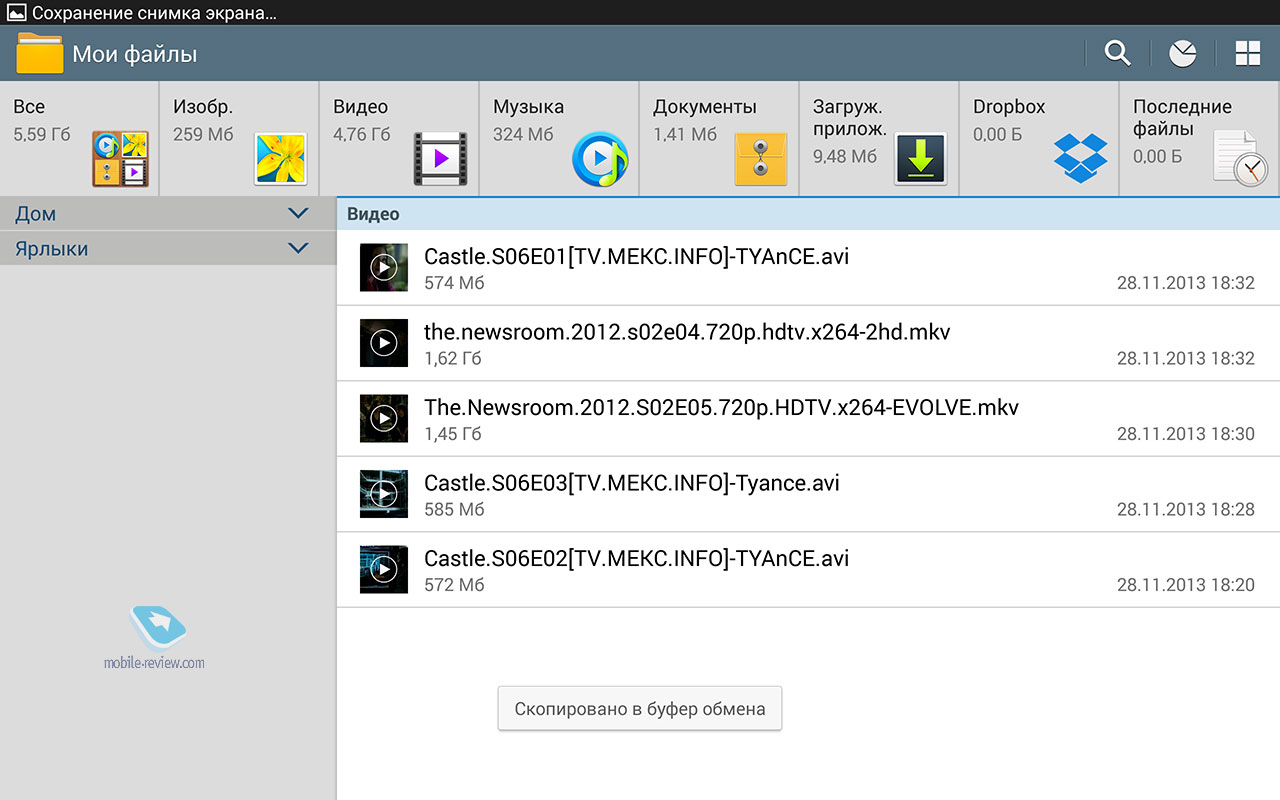The image size is (1280, 800).
Task: Open the Видео category tab
Action: [400, 139]
